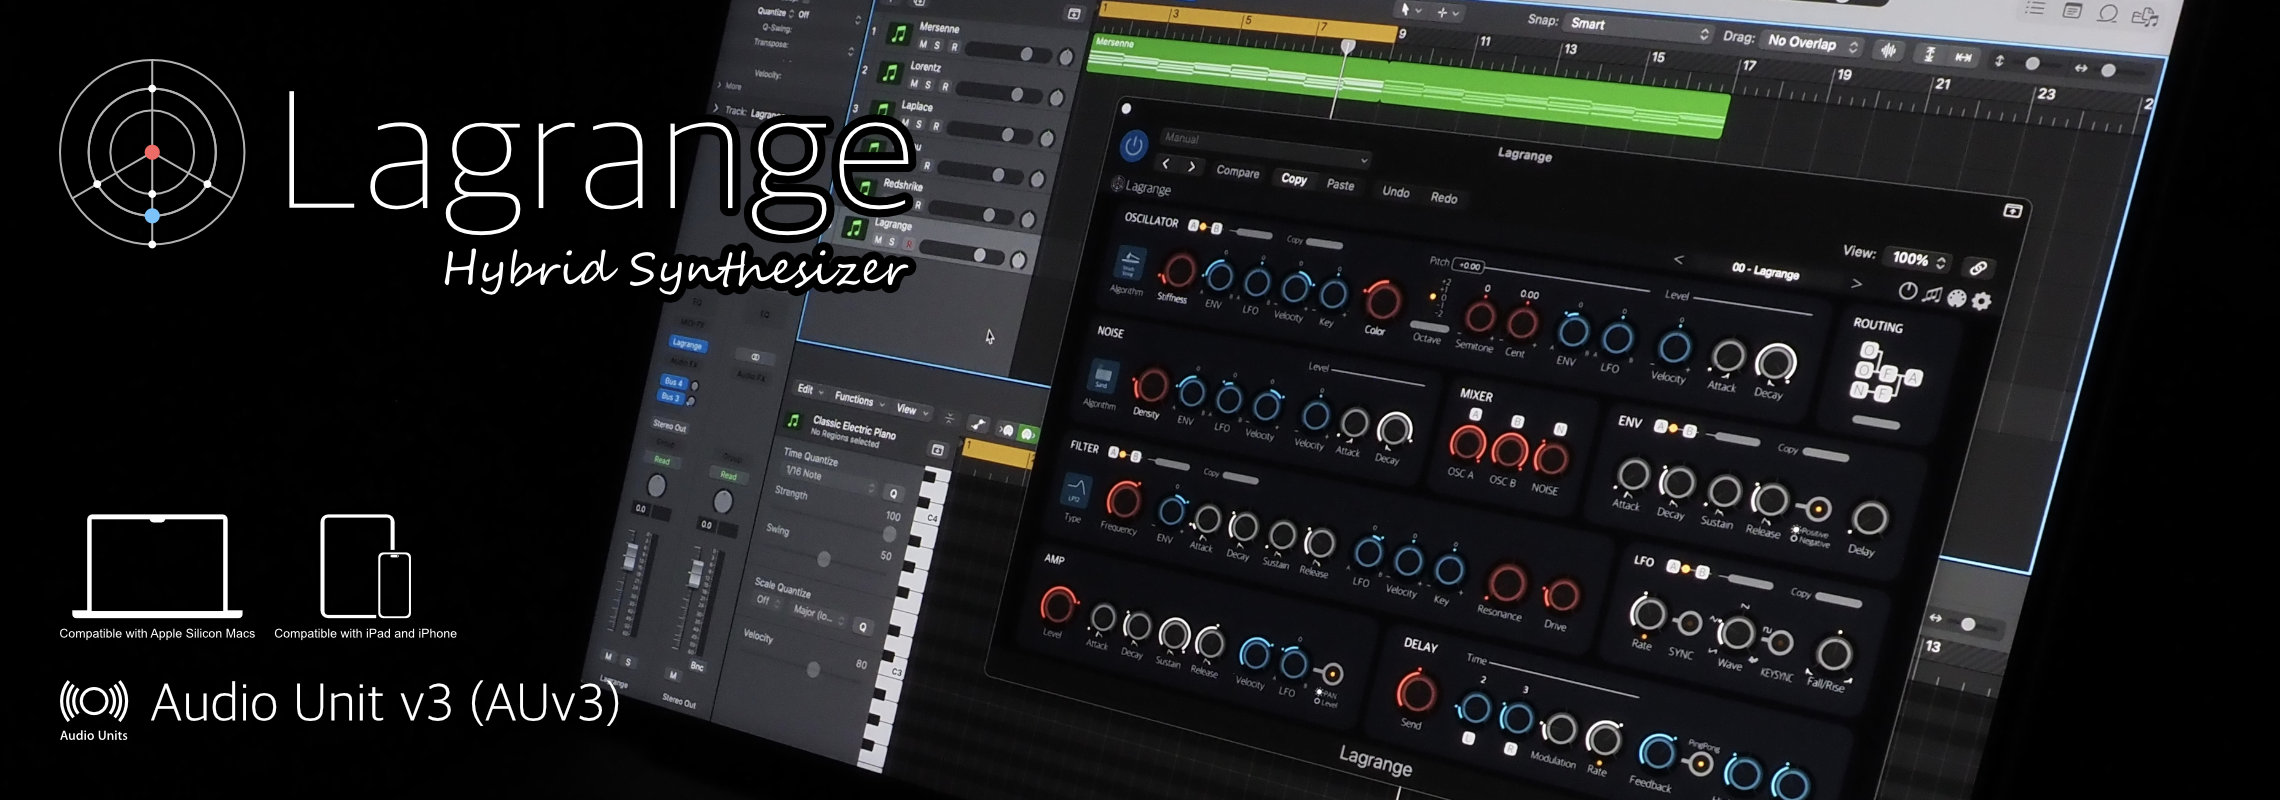2280x800 pixels.
Task: Toggle the LFO SYNC switch
Action: (x=1689, y=625)
